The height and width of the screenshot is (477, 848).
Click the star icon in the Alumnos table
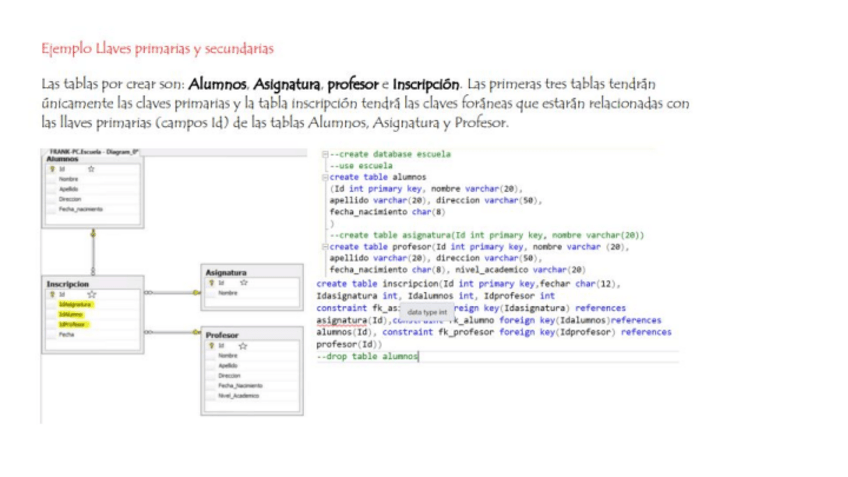[x=91, y=169]
